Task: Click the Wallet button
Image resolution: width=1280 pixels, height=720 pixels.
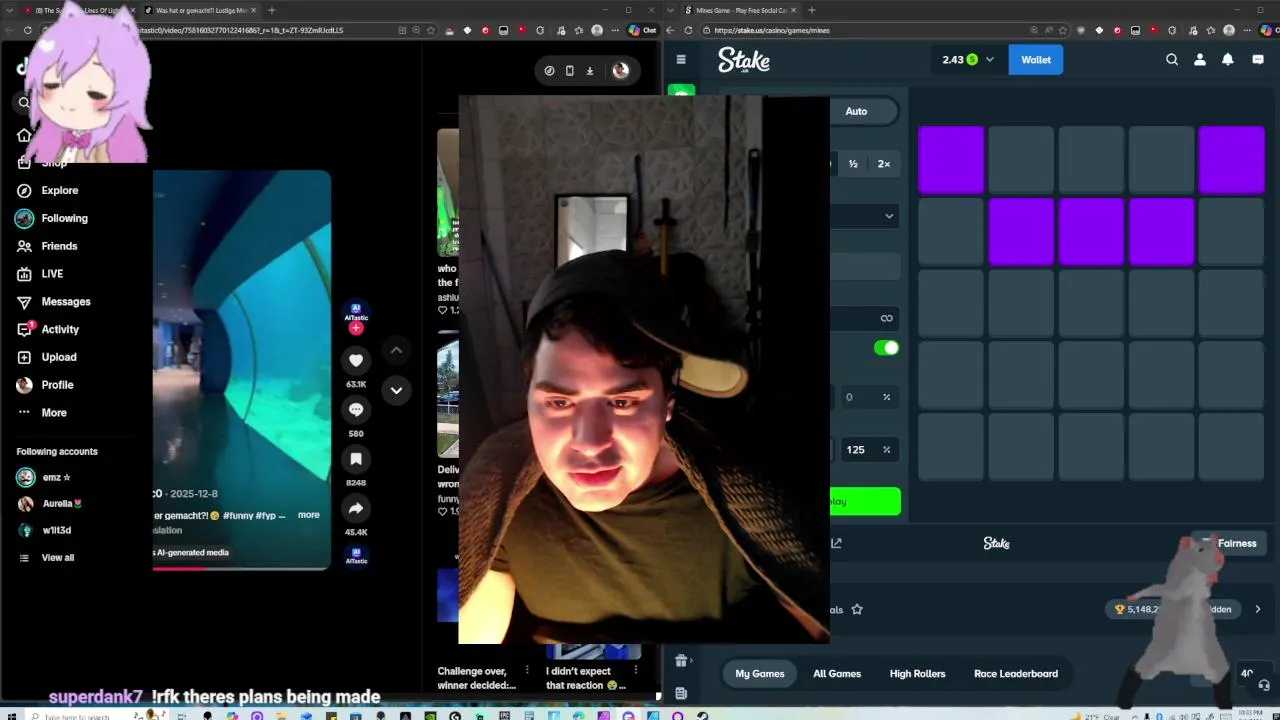Action: [x=1036, y=60]
